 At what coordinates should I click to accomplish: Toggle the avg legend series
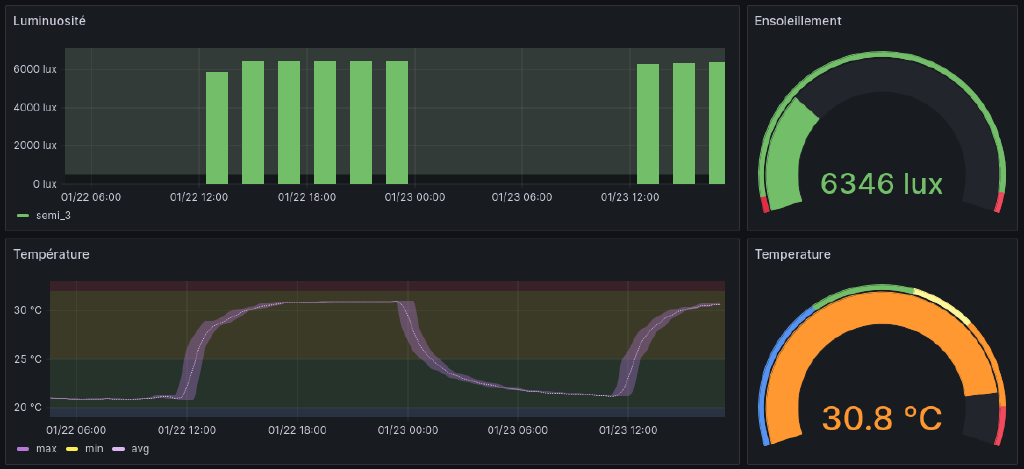coord(141,449)
